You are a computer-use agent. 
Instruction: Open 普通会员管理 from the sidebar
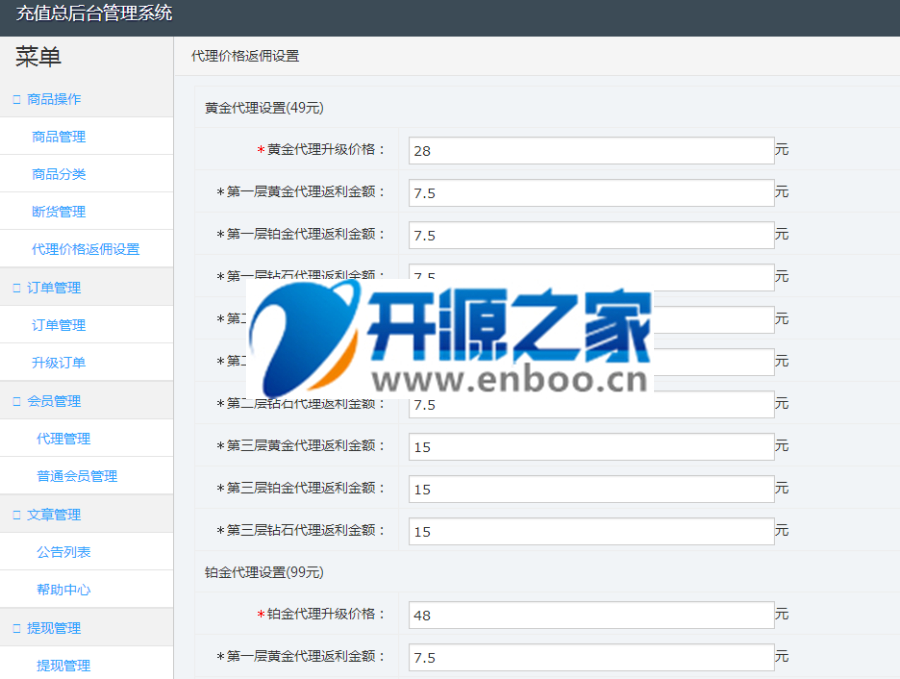(x=77, y=476)
